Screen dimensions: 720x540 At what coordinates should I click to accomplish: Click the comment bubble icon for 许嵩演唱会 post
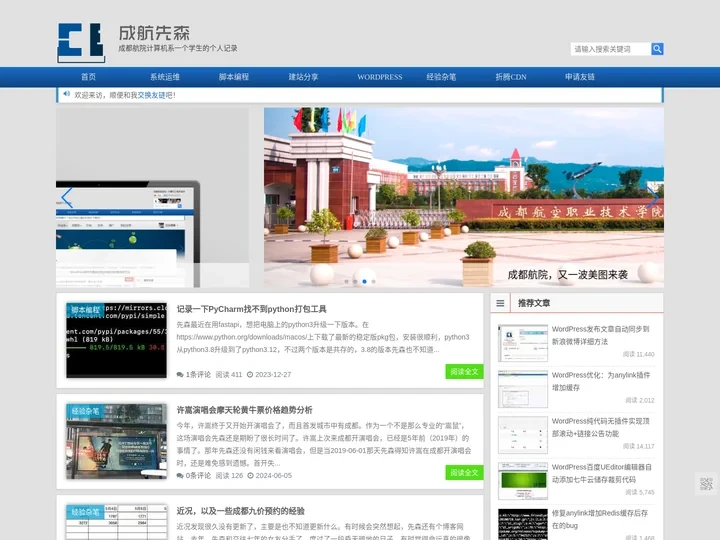tap(180, 476)
